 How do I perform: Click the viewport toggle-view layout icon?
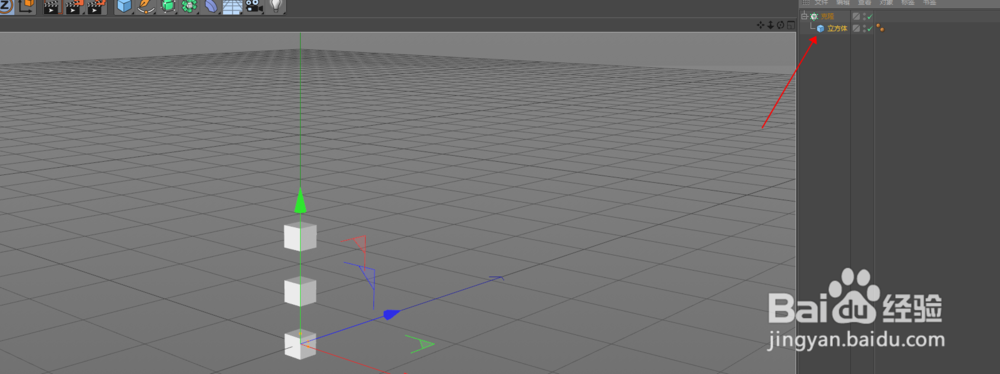[791, 25]
